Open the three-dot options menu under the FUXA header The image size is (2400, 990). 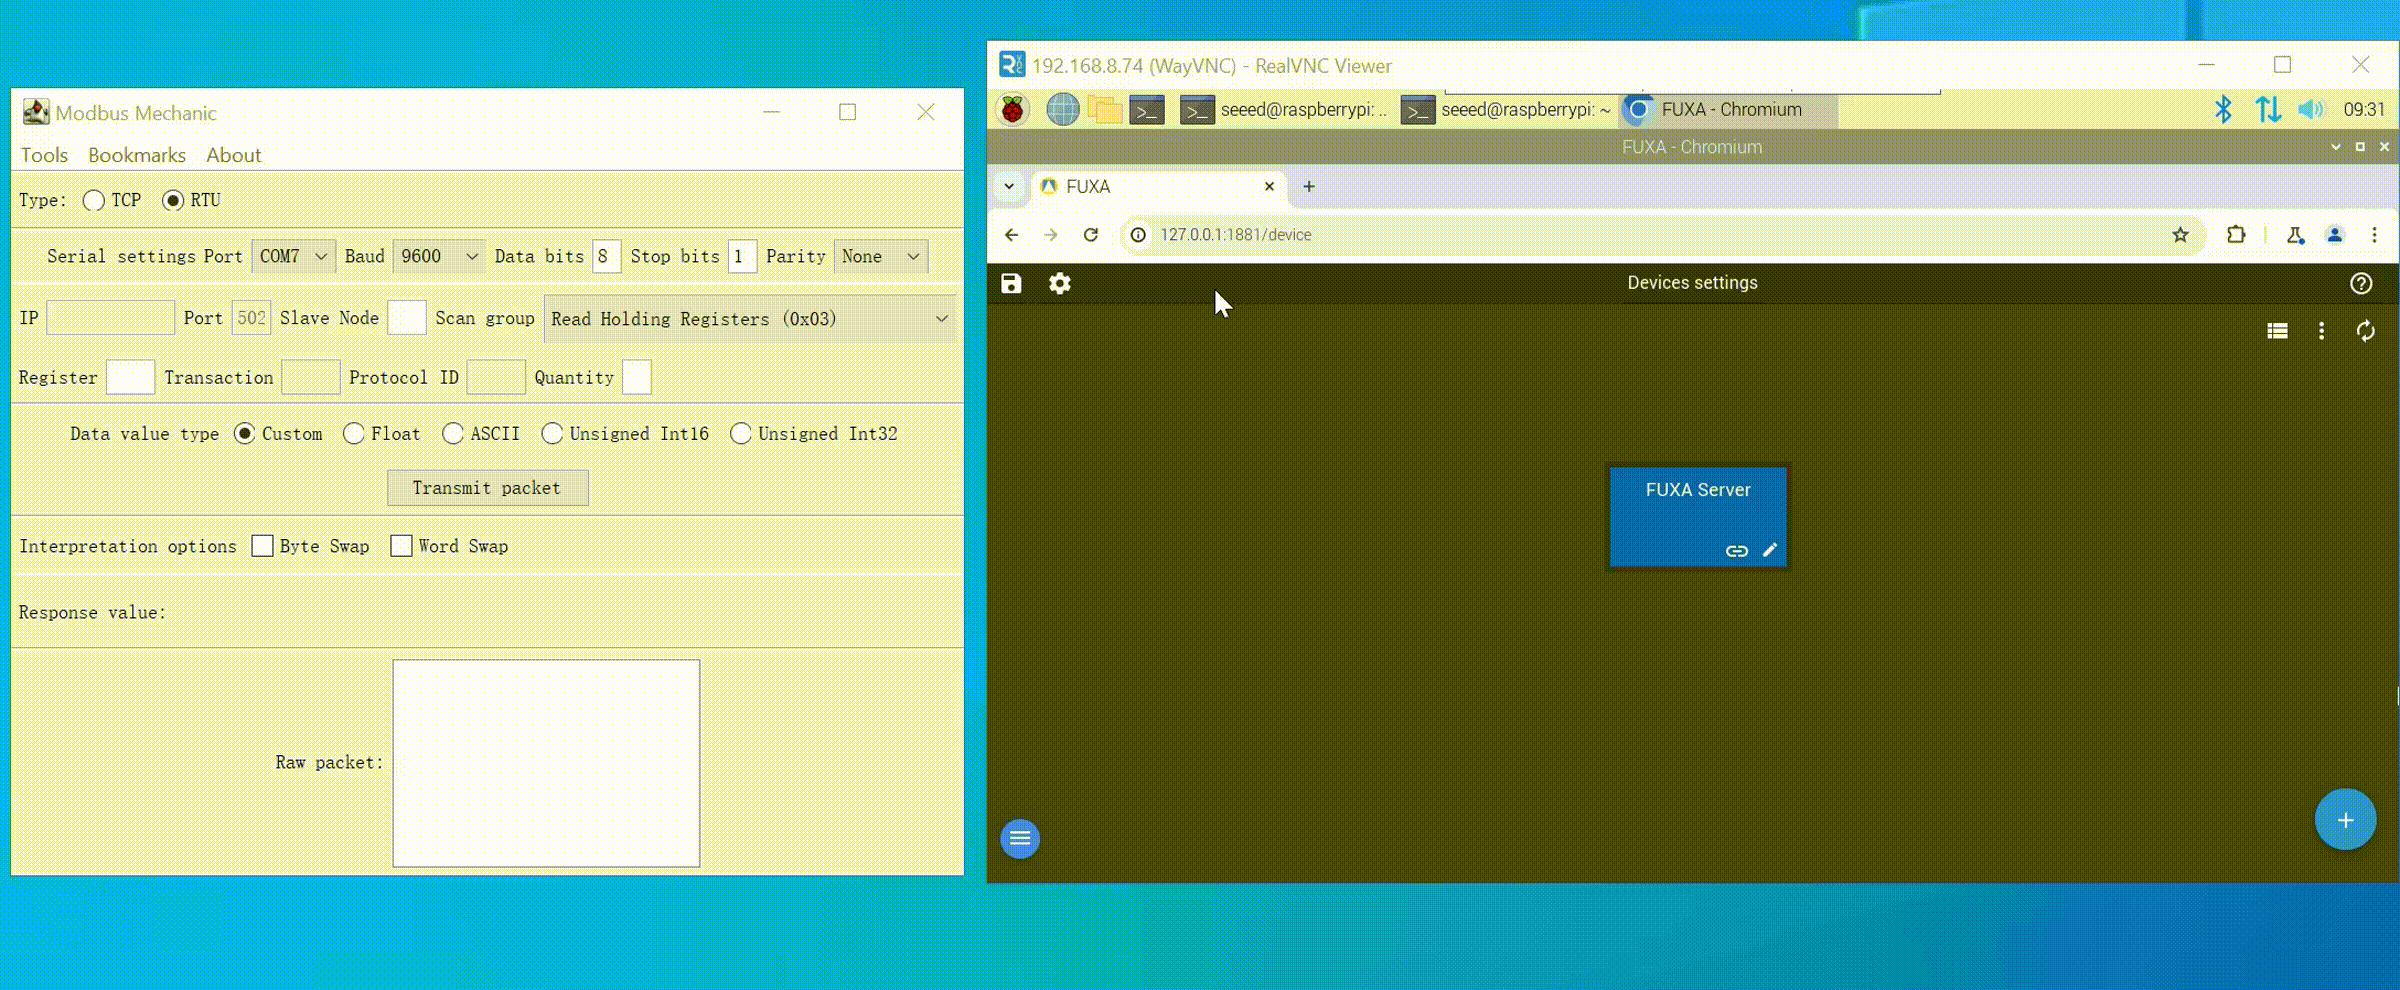pyautogui.click(x=2321, y=331)
